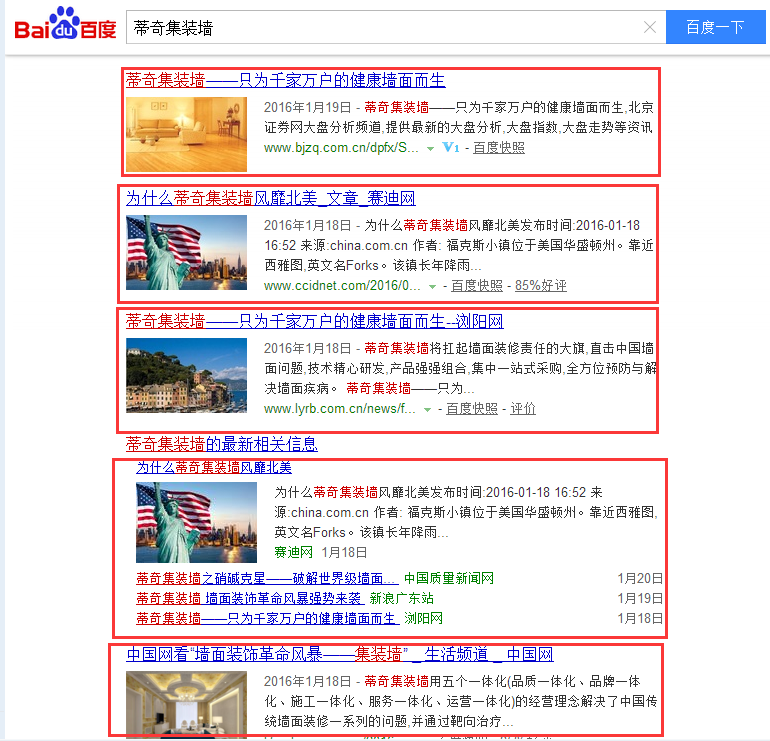Click the Baidu logo

[65, 25]
